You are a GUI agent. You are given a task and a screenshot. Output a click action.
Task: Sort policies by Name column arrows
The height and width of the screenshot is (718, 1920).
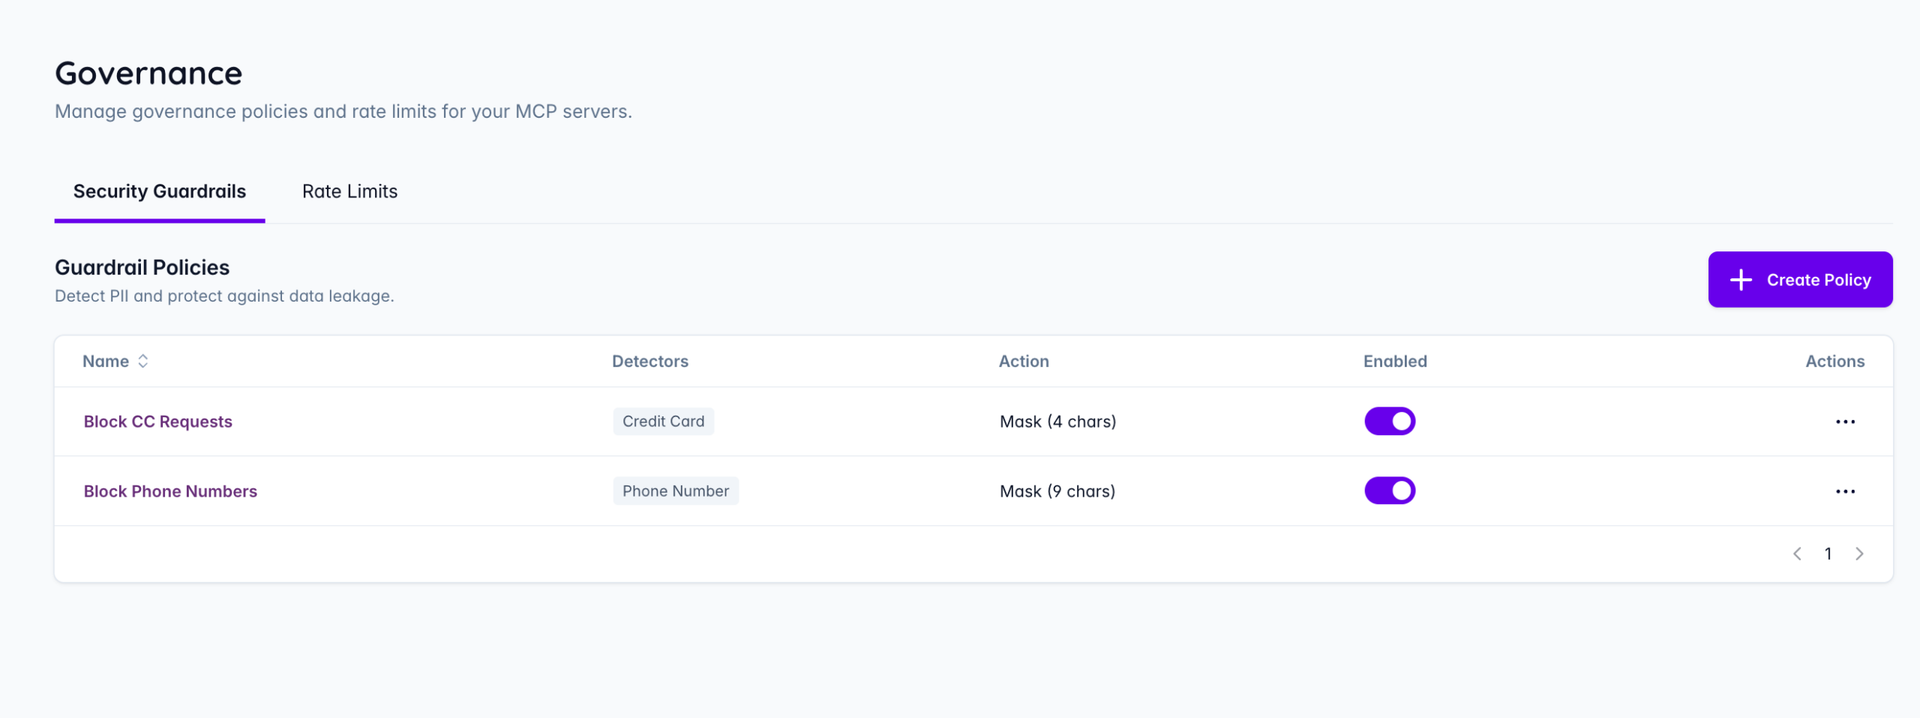[x=143, y=361]
